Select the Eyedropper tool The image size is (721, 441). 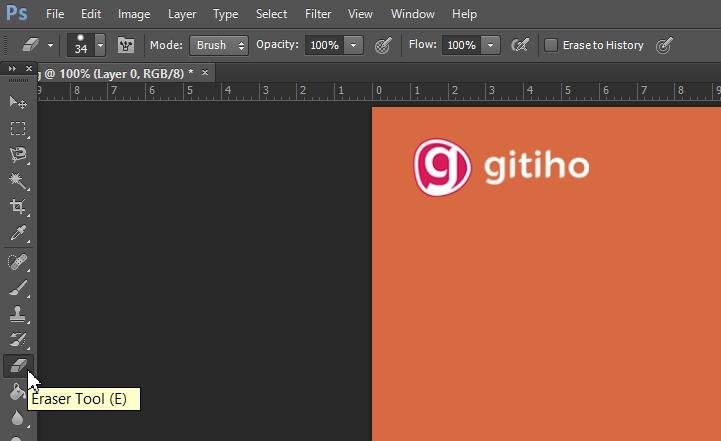click(x=18, y=233)
